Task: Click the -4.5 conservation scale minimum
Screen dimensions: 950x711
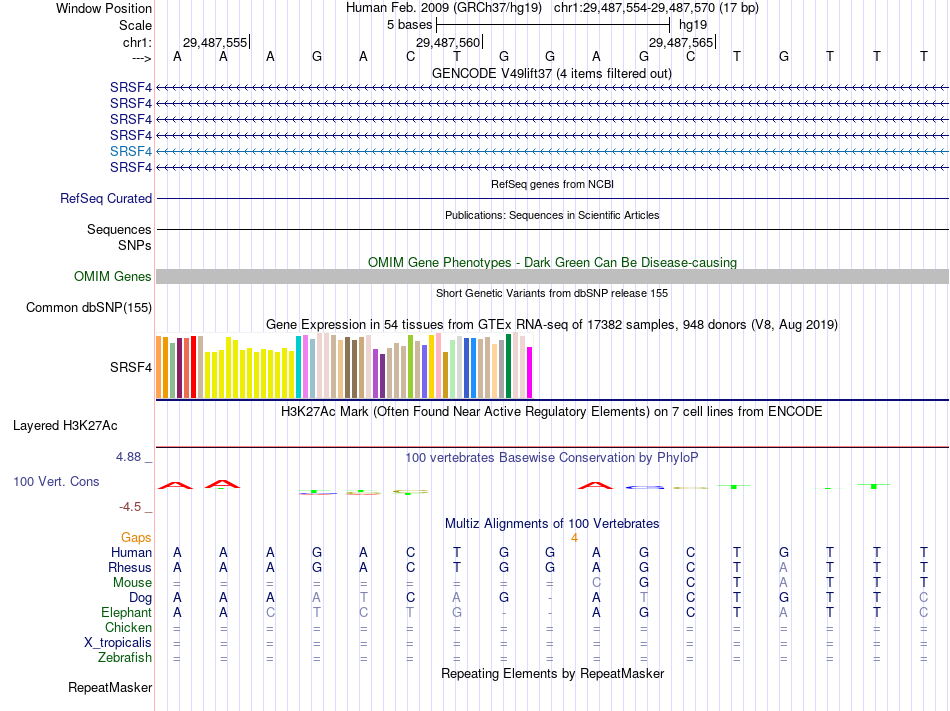Action: pos(130,506)
